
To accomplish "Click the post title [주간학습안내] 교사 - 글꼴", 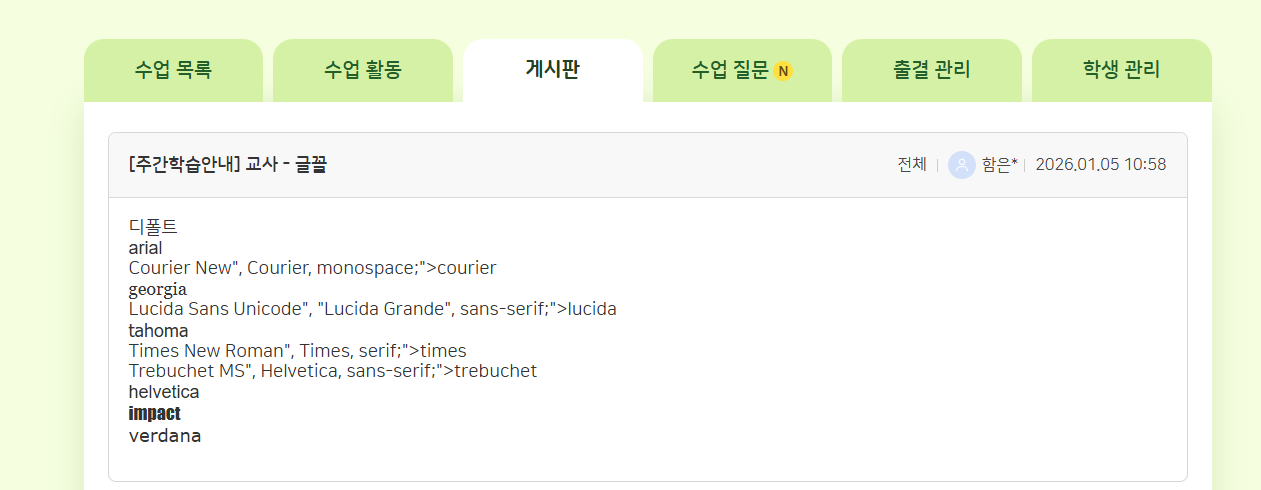I will [x=228, y=165].
